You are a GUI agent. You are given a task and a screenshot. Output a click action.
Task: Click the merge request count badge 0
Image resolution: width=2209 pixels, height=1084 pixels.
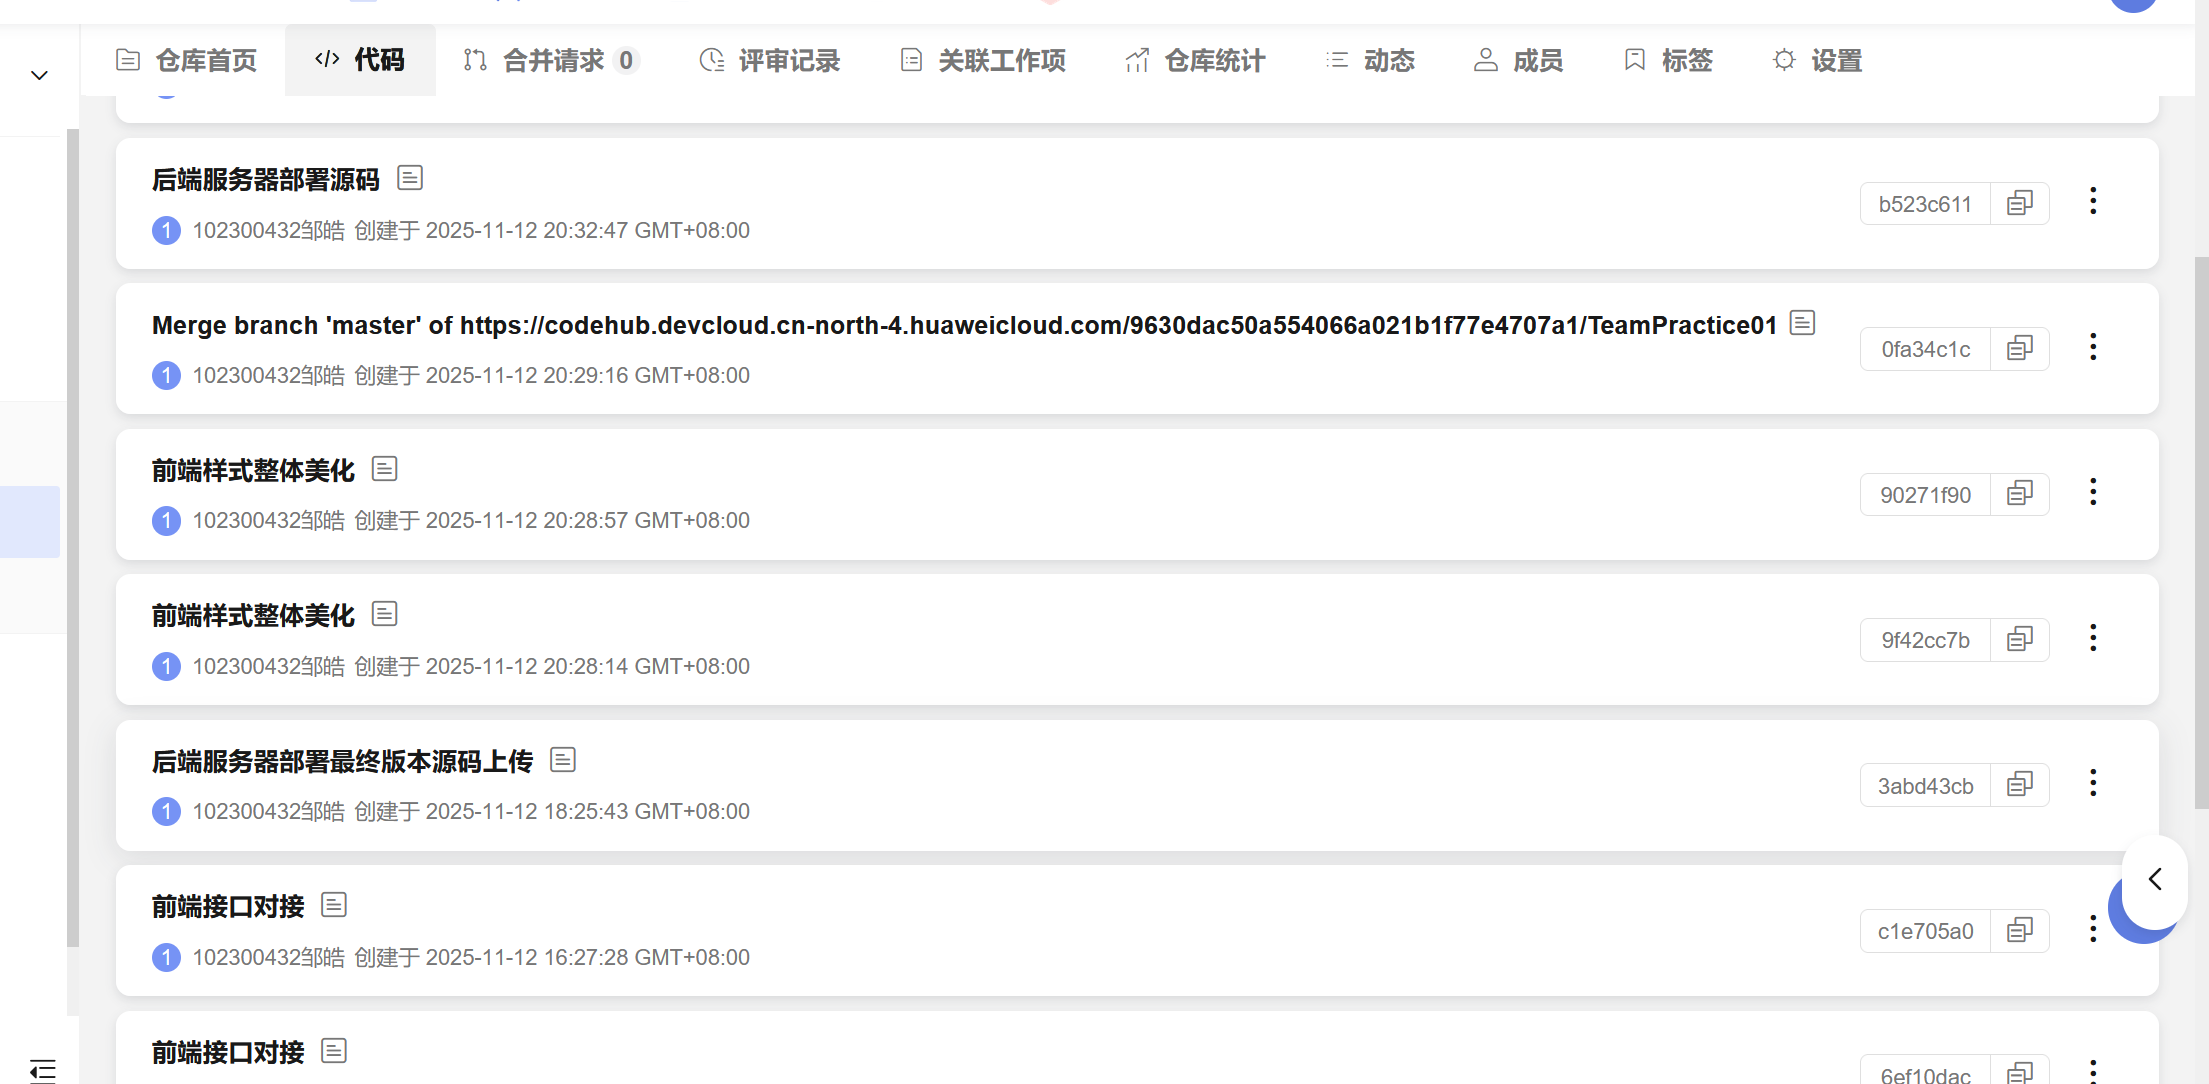(x=625, y=61)
